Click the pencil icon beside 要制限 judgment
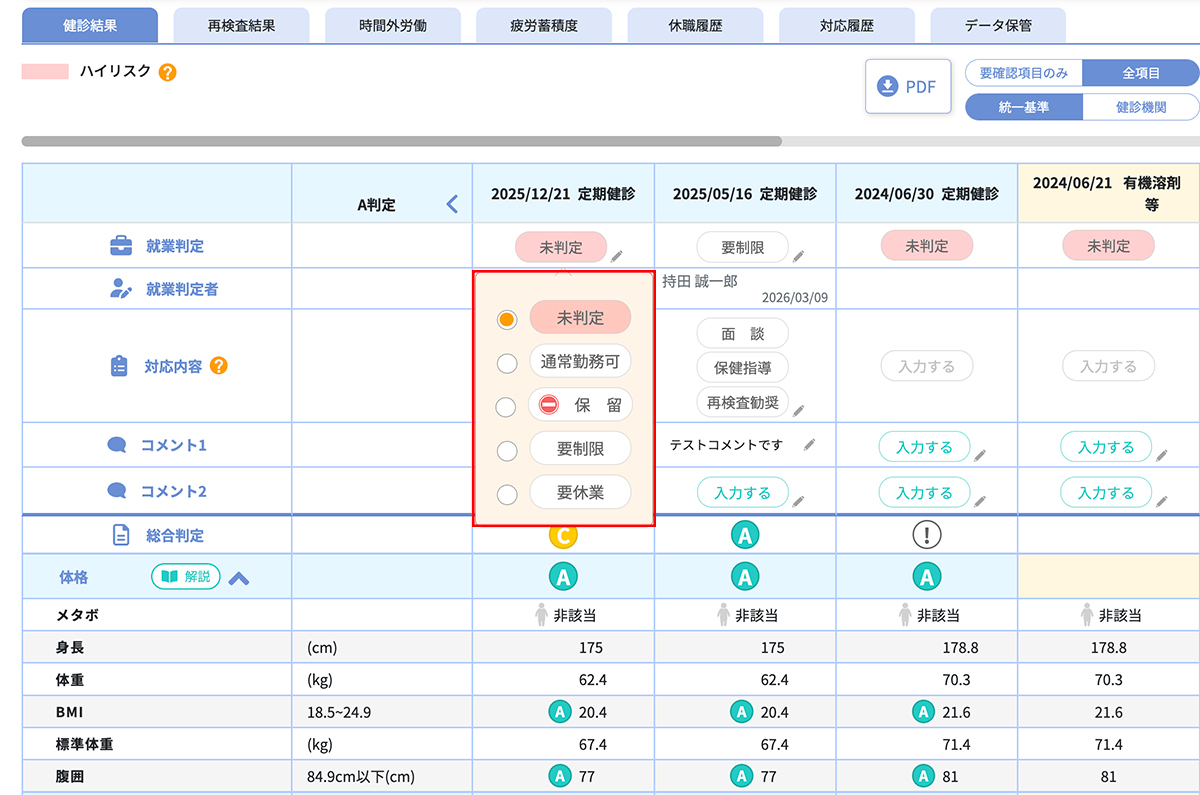The height and width of the screenshot is (795, 1200). click(798, 256)
